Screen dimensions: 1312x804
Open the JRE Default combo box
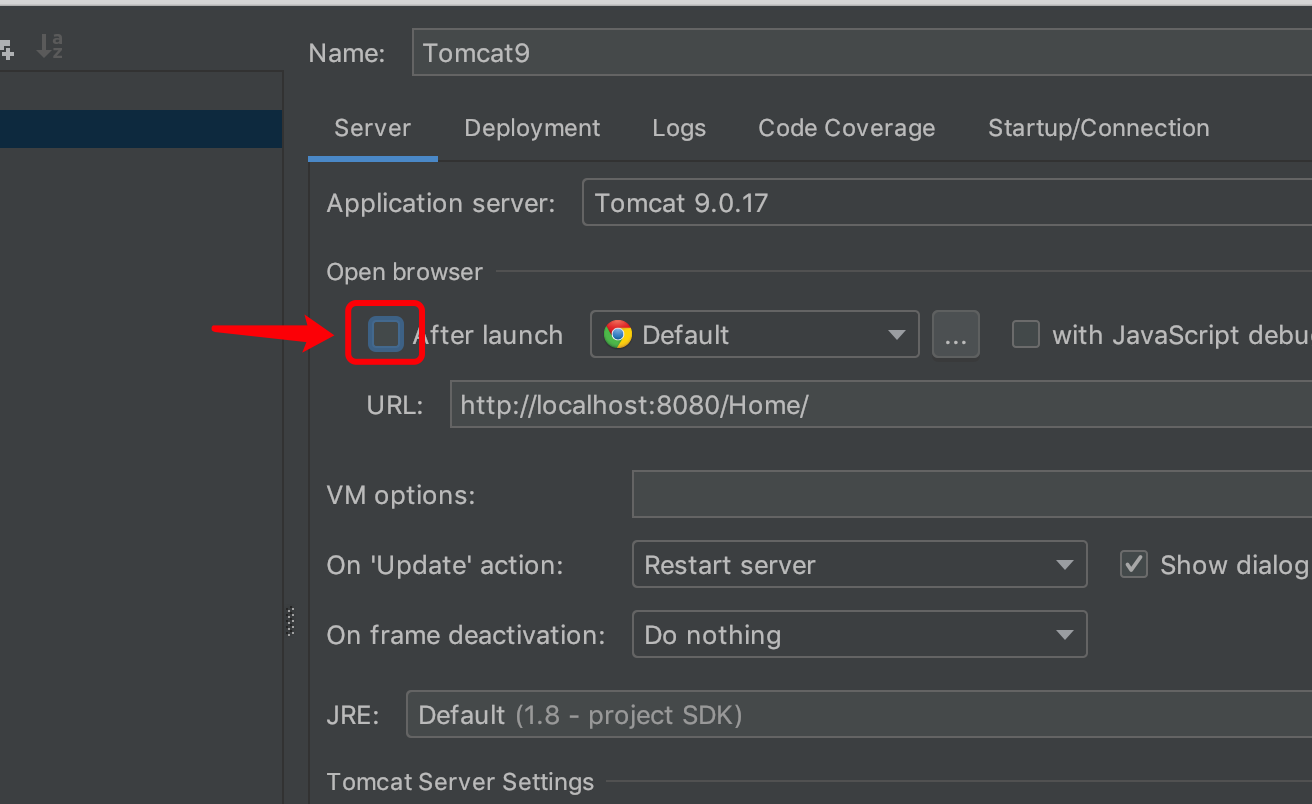tap(859, 715)
